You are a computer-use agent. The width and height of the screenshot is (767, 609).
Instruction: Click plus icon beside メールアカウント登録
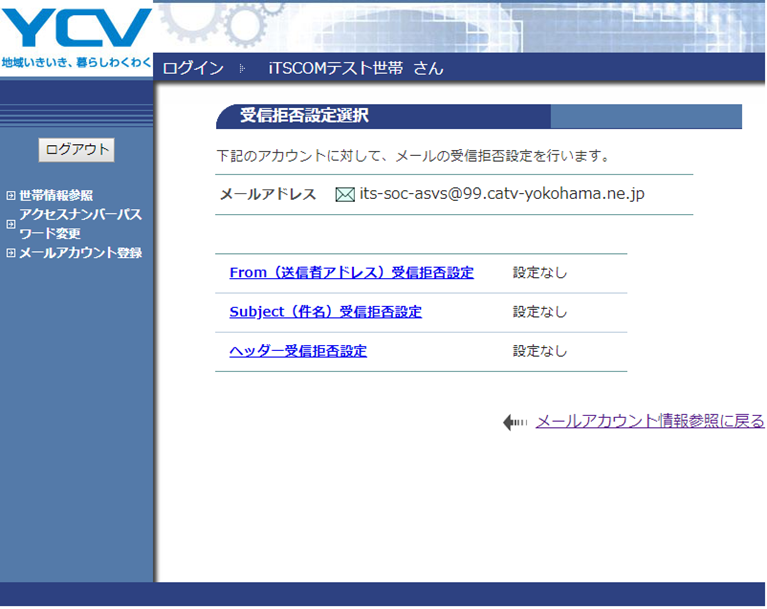tap(11, 253)
